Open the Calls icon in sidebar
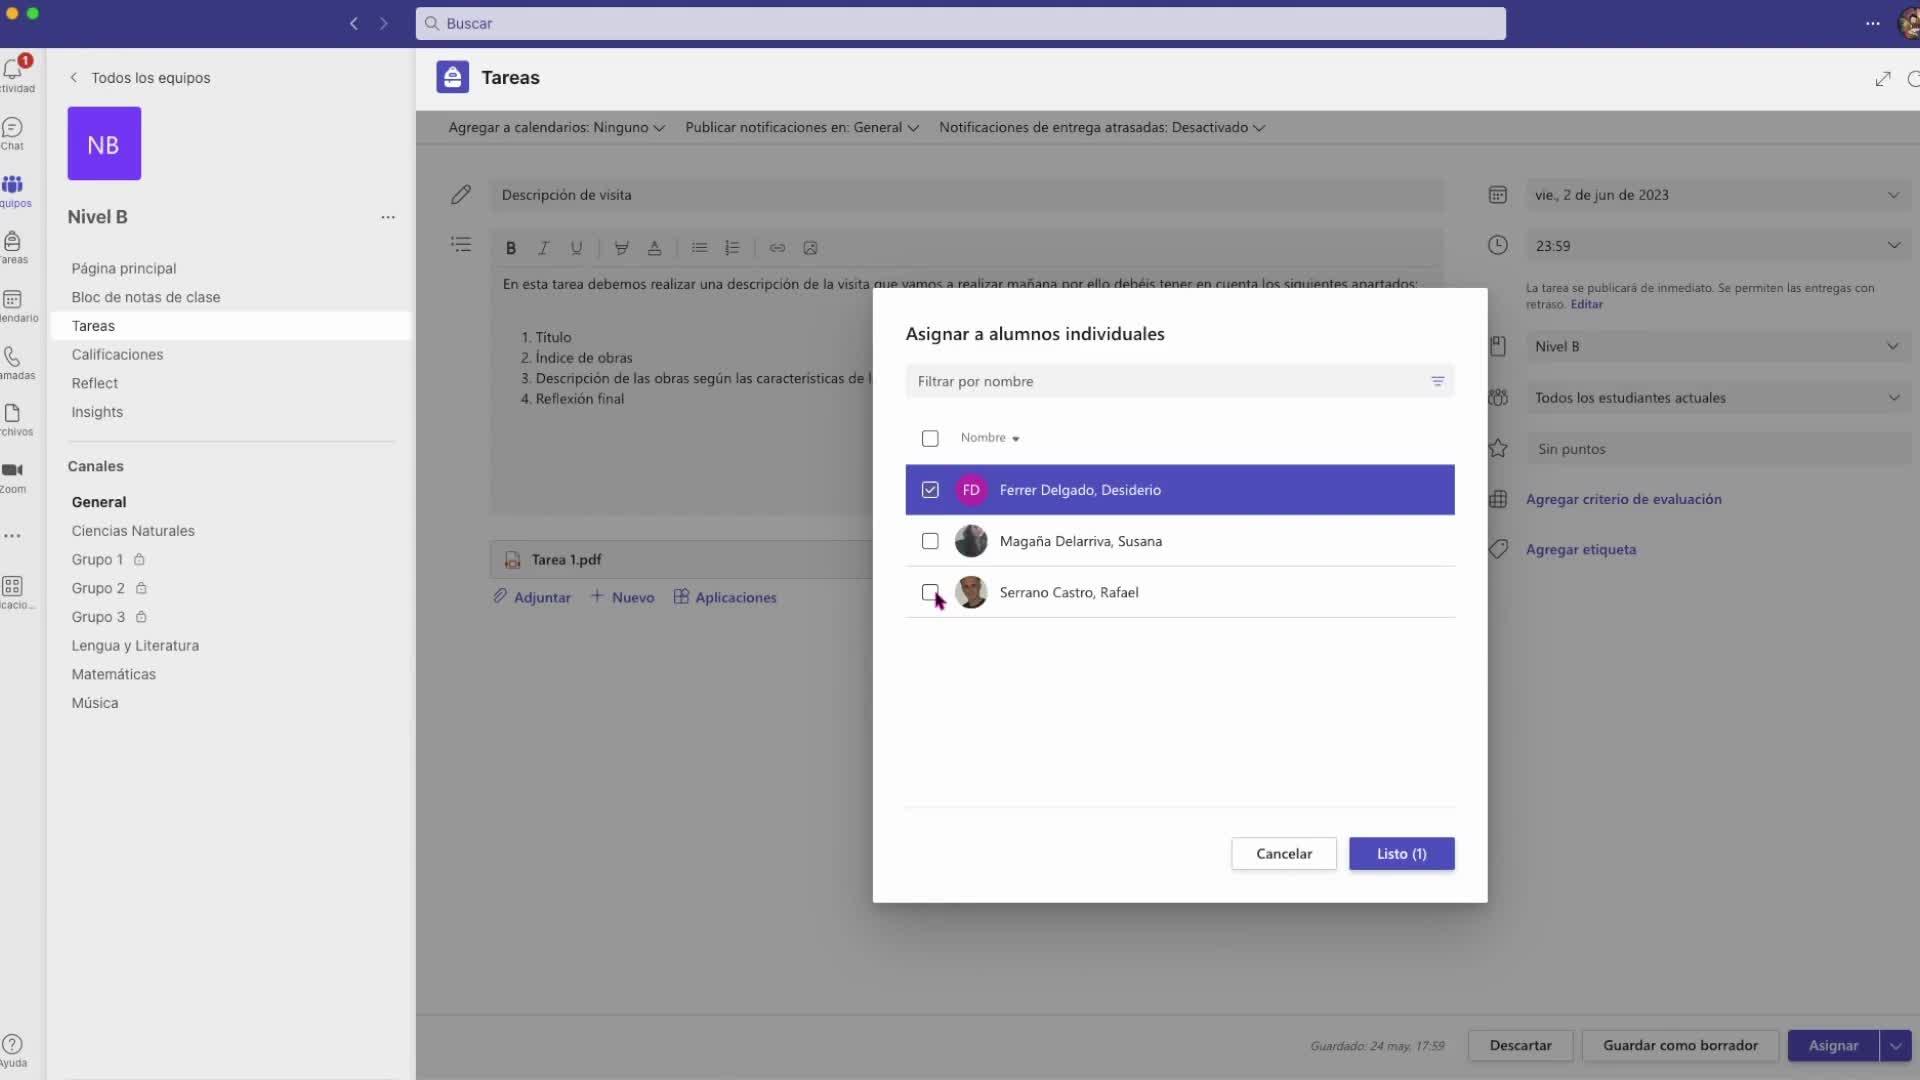Viewport: 1920px width, 1080px height. (12, 357)
